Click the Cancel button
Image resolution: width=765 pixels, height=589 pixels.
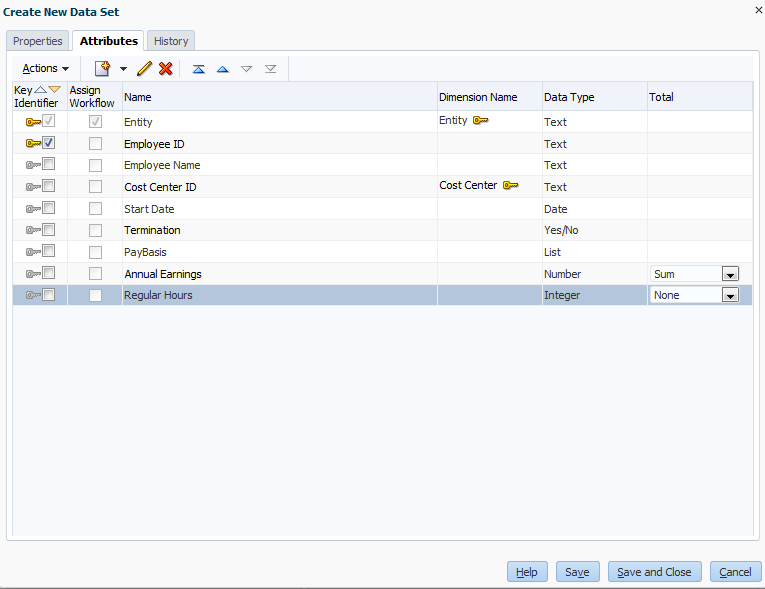coord(735,572)
